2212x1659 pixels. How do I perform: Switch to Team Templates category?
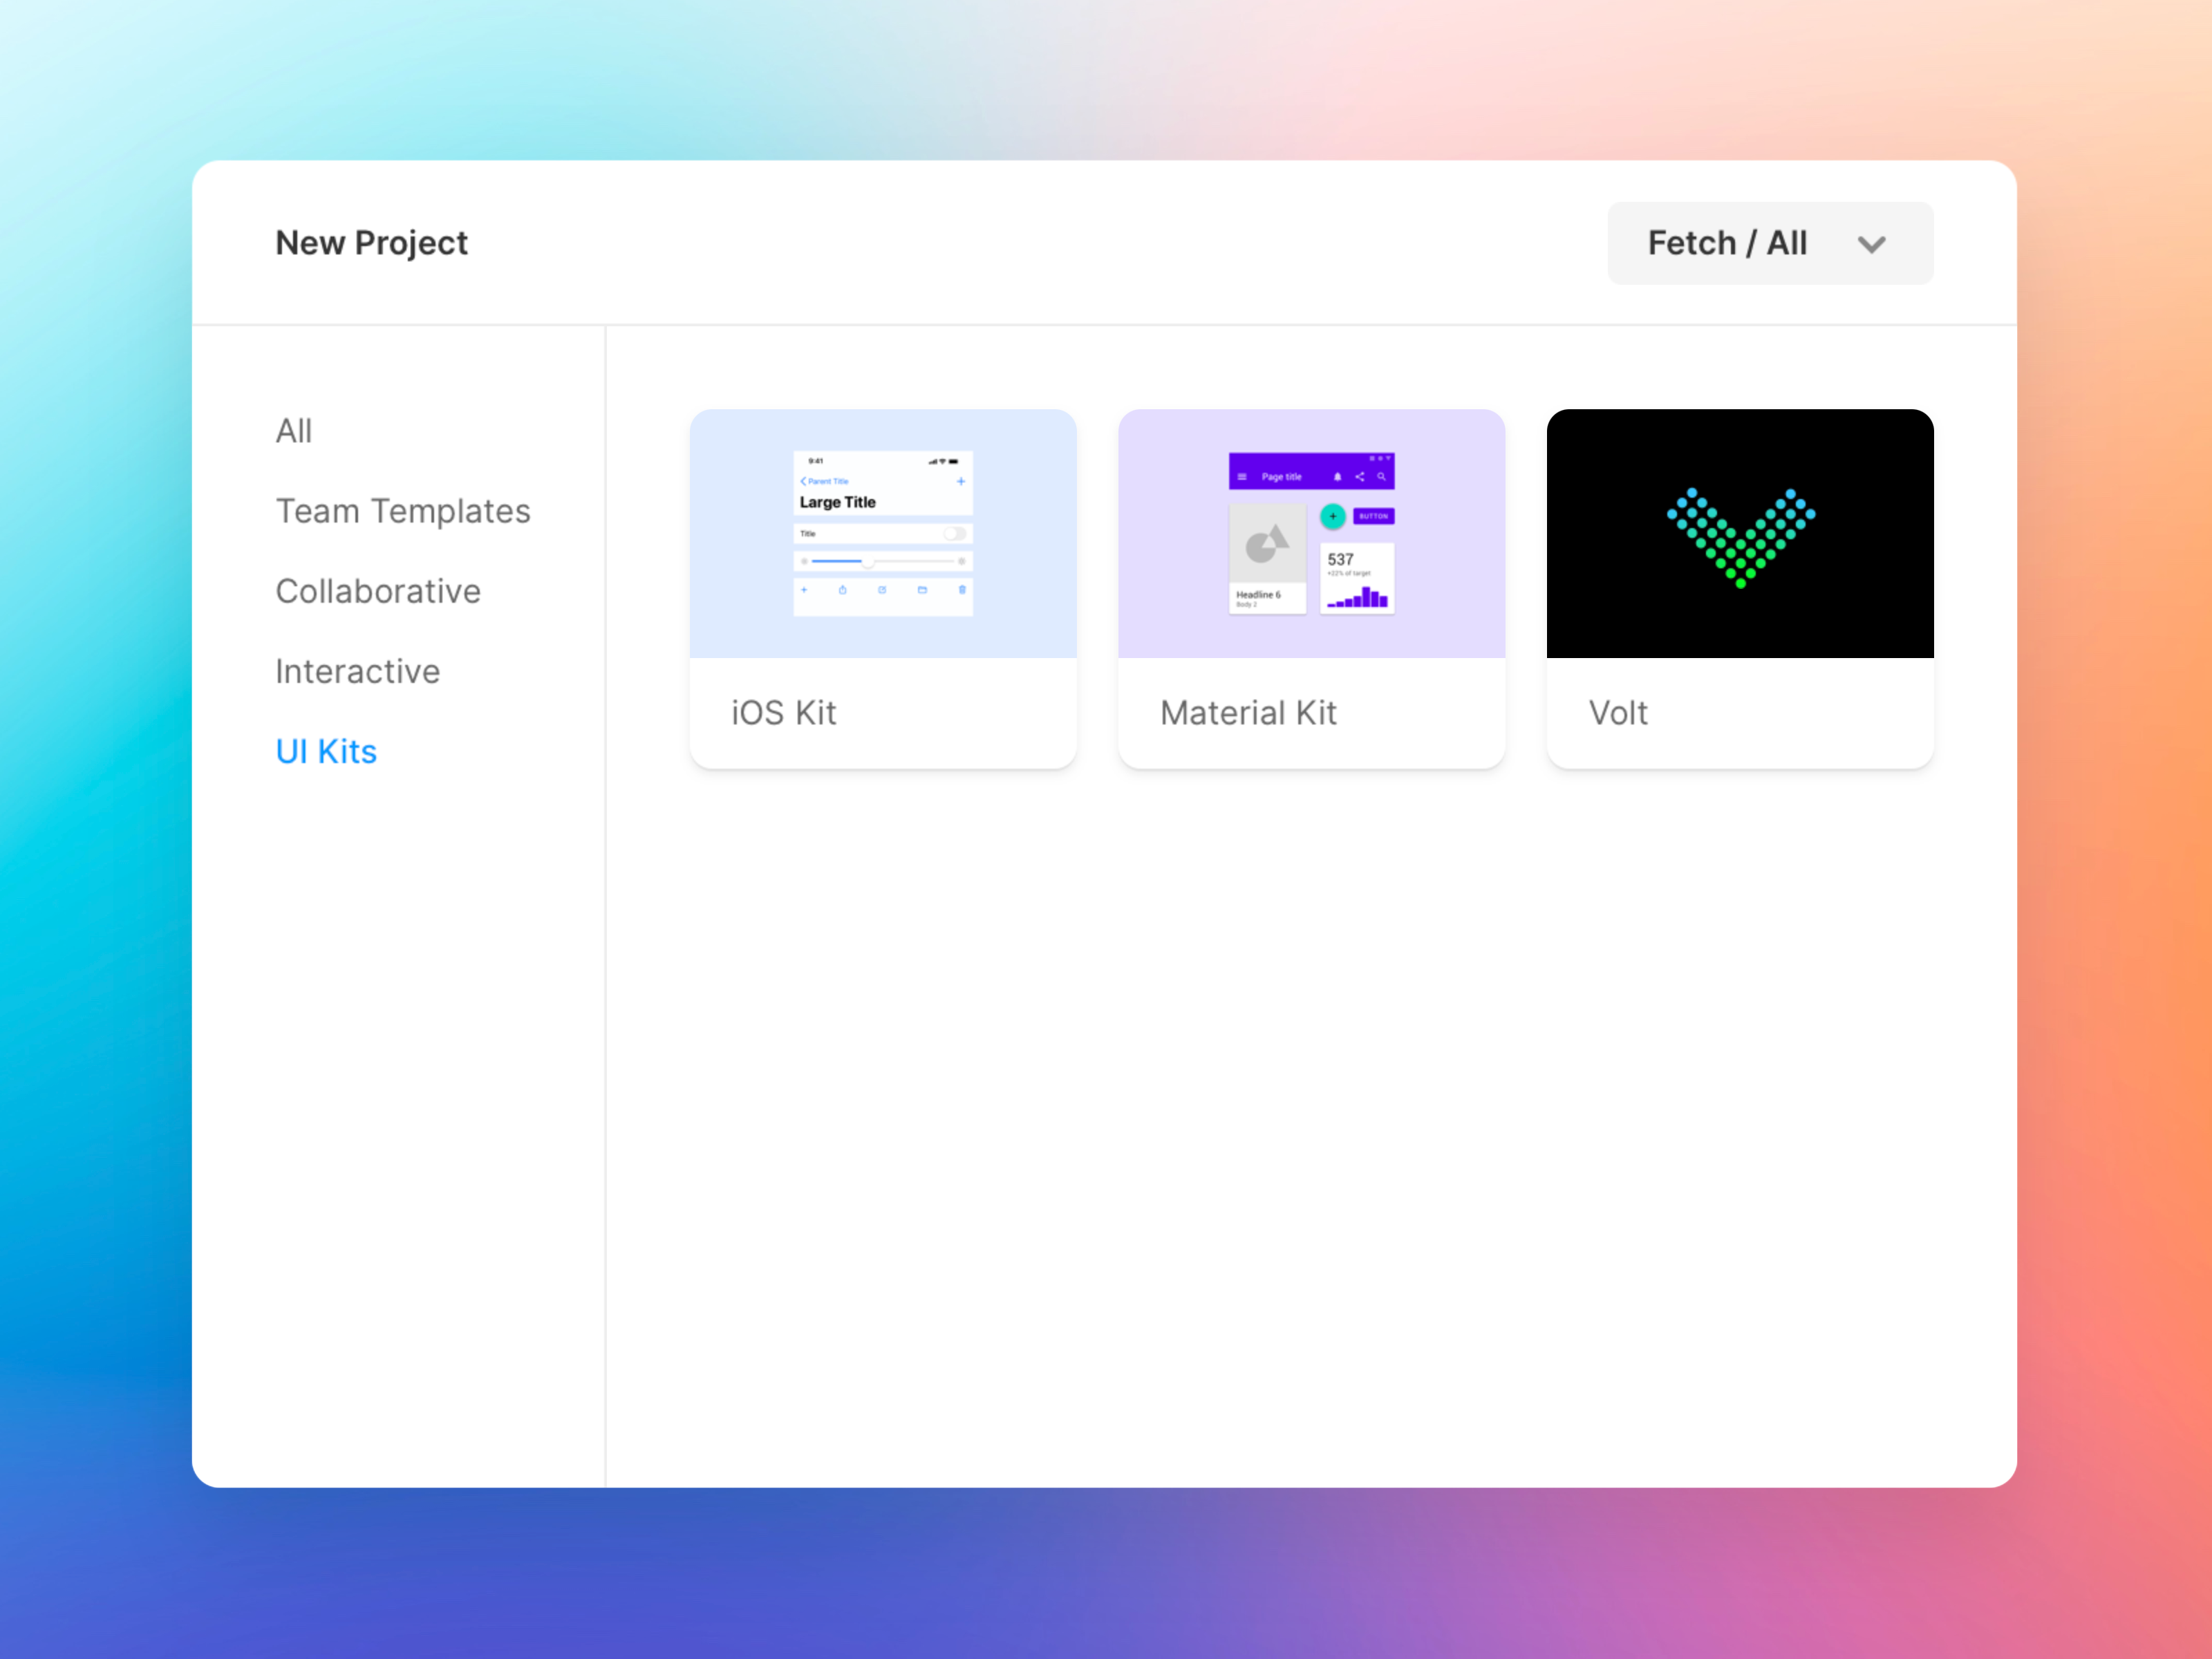[x=403, y=511]
